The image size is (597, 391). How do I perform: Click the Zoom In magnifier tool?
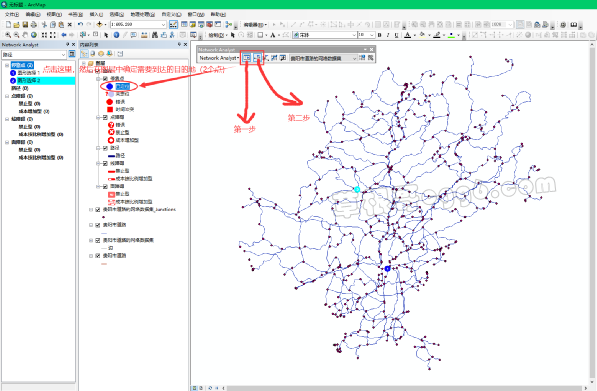pyautogui.click(x=7, y=35)
